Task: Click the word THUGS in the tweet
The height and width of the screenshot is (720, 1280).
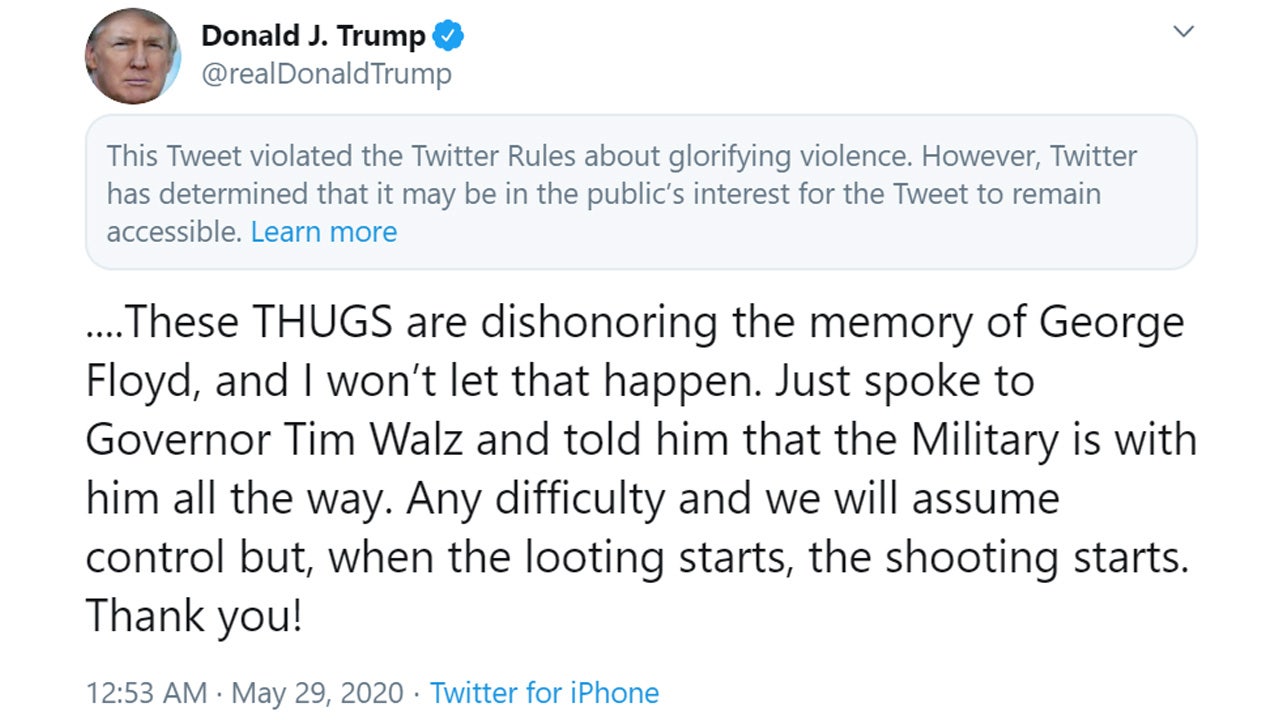Action: click(310, 323)
